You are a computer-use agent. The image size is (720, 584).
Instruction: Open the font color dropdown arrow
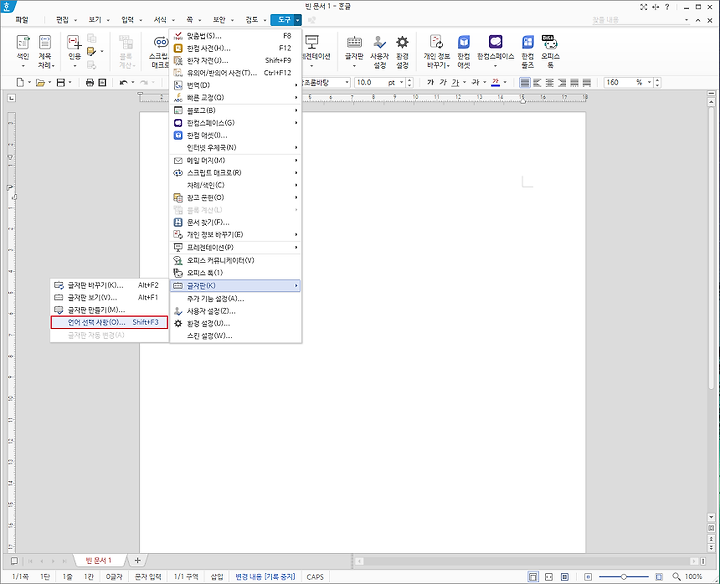(x=505, y=83)
